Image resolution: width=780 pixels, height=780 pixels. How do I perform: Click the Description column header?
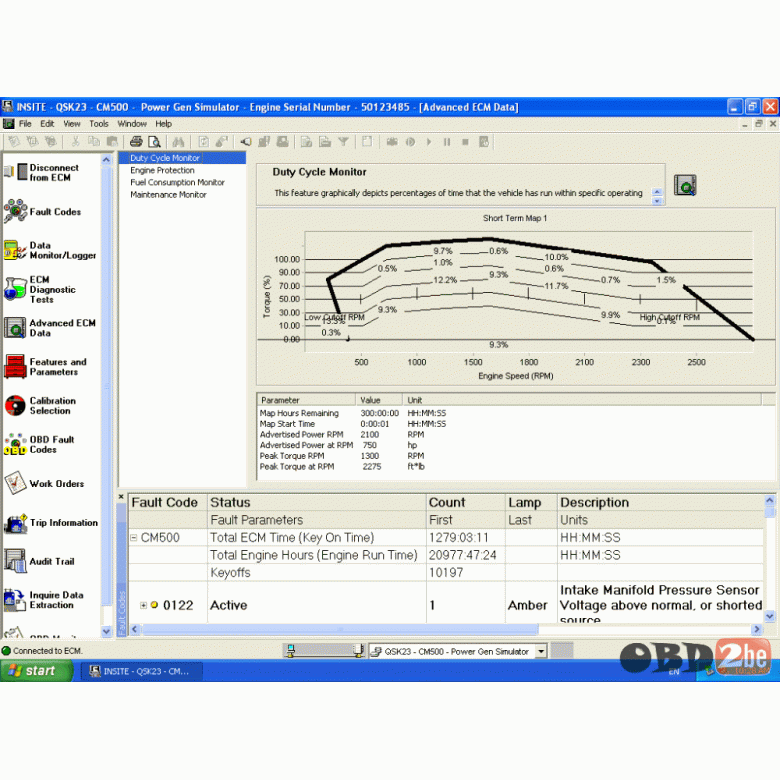(x=661, y=502)
